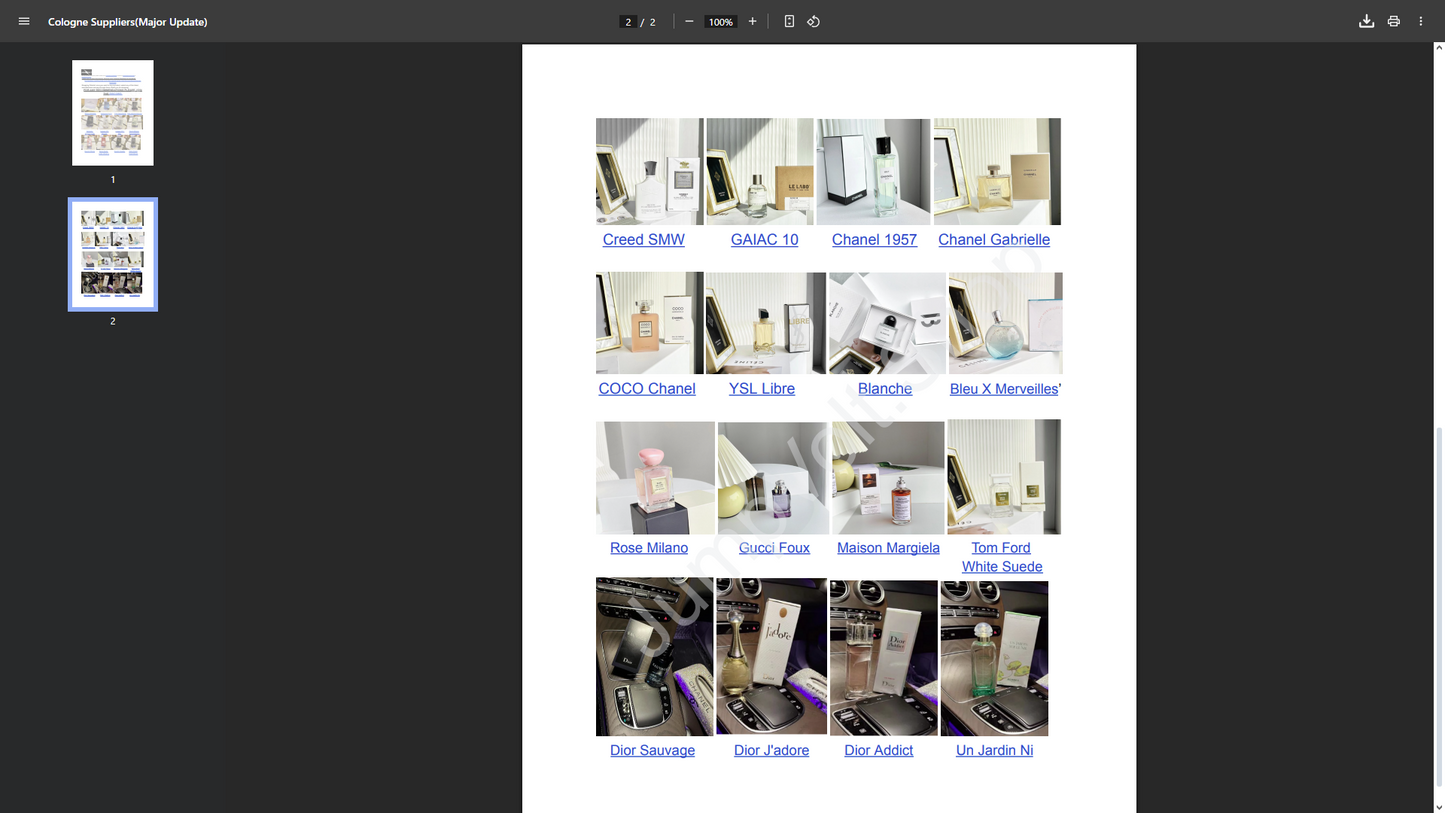Toggle the sidebar menu icon
Image resolution: width=1445 pixels, height=813 pixels.
[24, 21]
